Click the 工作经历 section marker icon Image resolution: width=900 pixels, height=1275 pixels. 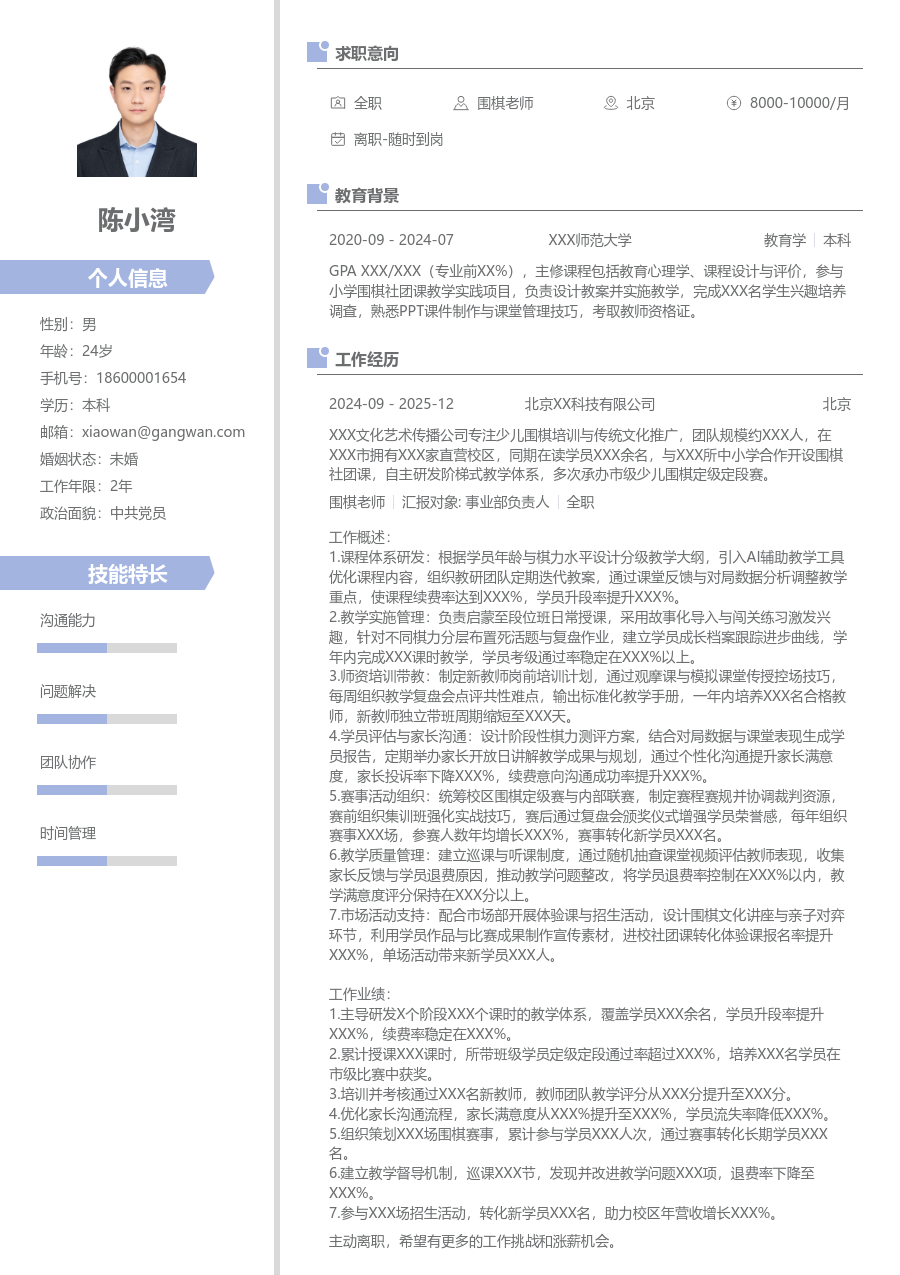317,358
